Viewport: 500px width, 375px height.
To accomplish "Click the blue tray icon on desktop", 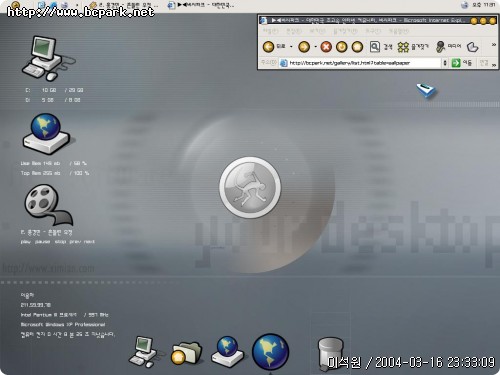I will (x=426, y=91).
